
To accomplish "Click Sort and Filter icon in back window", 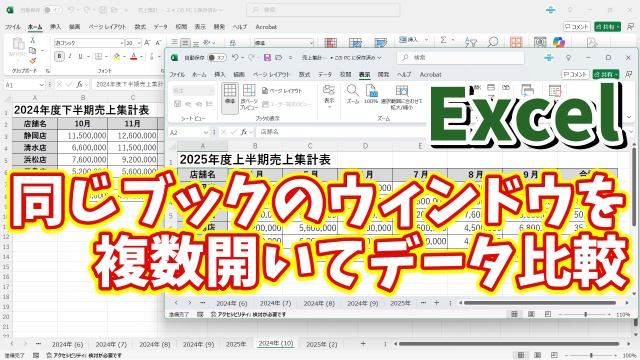I will click(471, 42).
